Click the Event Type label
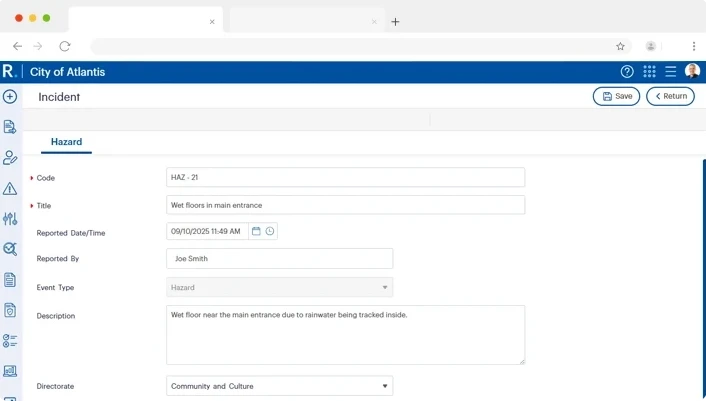This screenshot has height=401, width=706. click(55, 288)
